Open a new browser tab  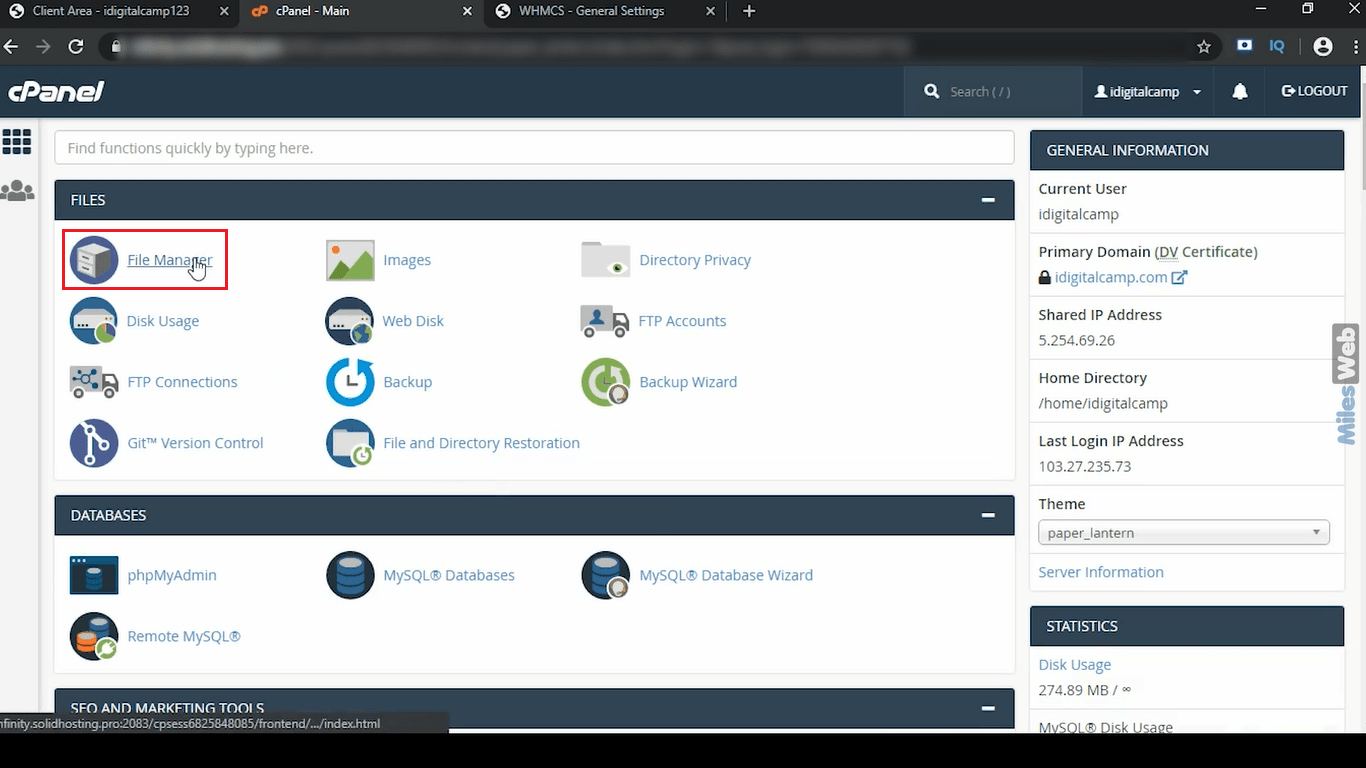tap(749, 11)
